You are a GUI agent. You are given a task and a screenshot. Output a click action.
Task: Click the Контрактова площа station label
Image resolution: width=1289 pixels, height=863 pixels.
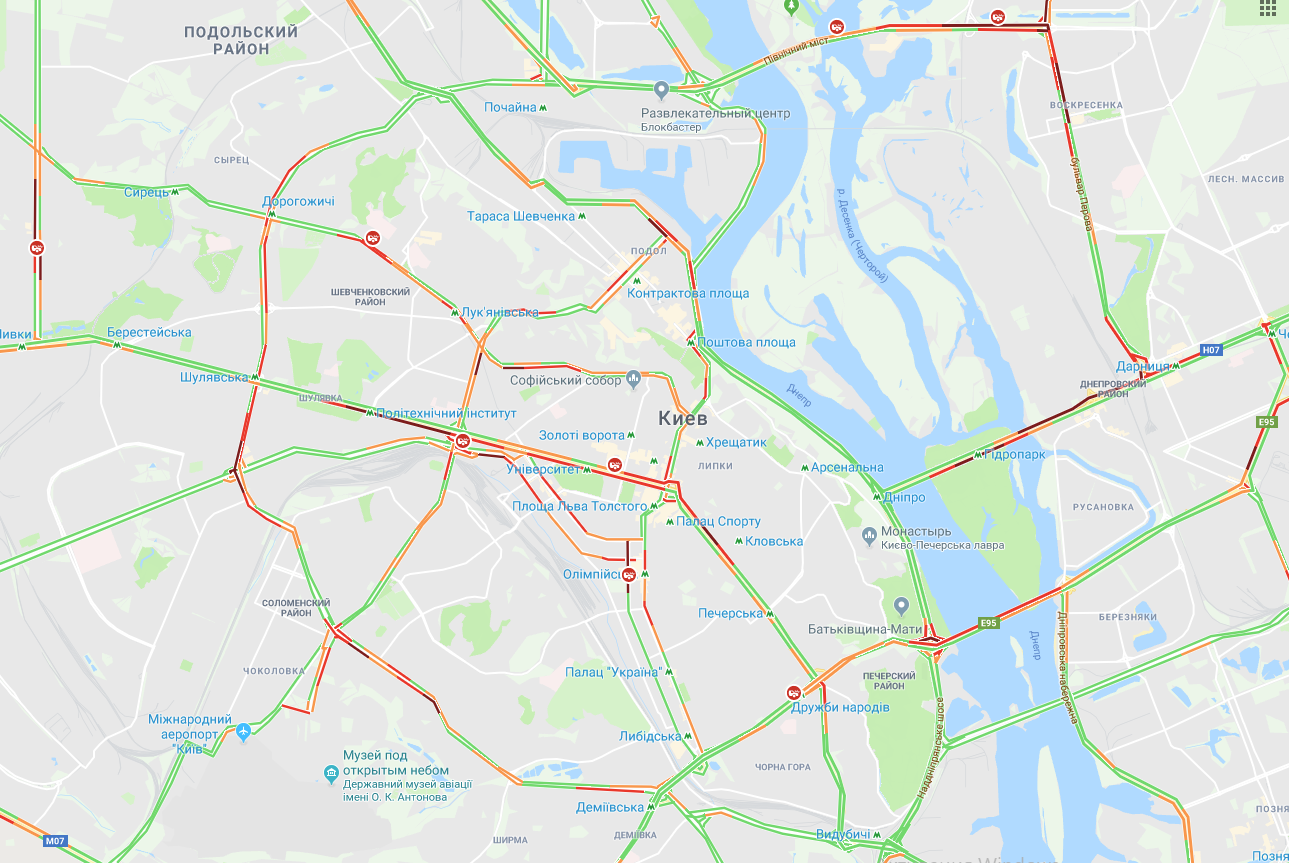click(x=688, y=293)
